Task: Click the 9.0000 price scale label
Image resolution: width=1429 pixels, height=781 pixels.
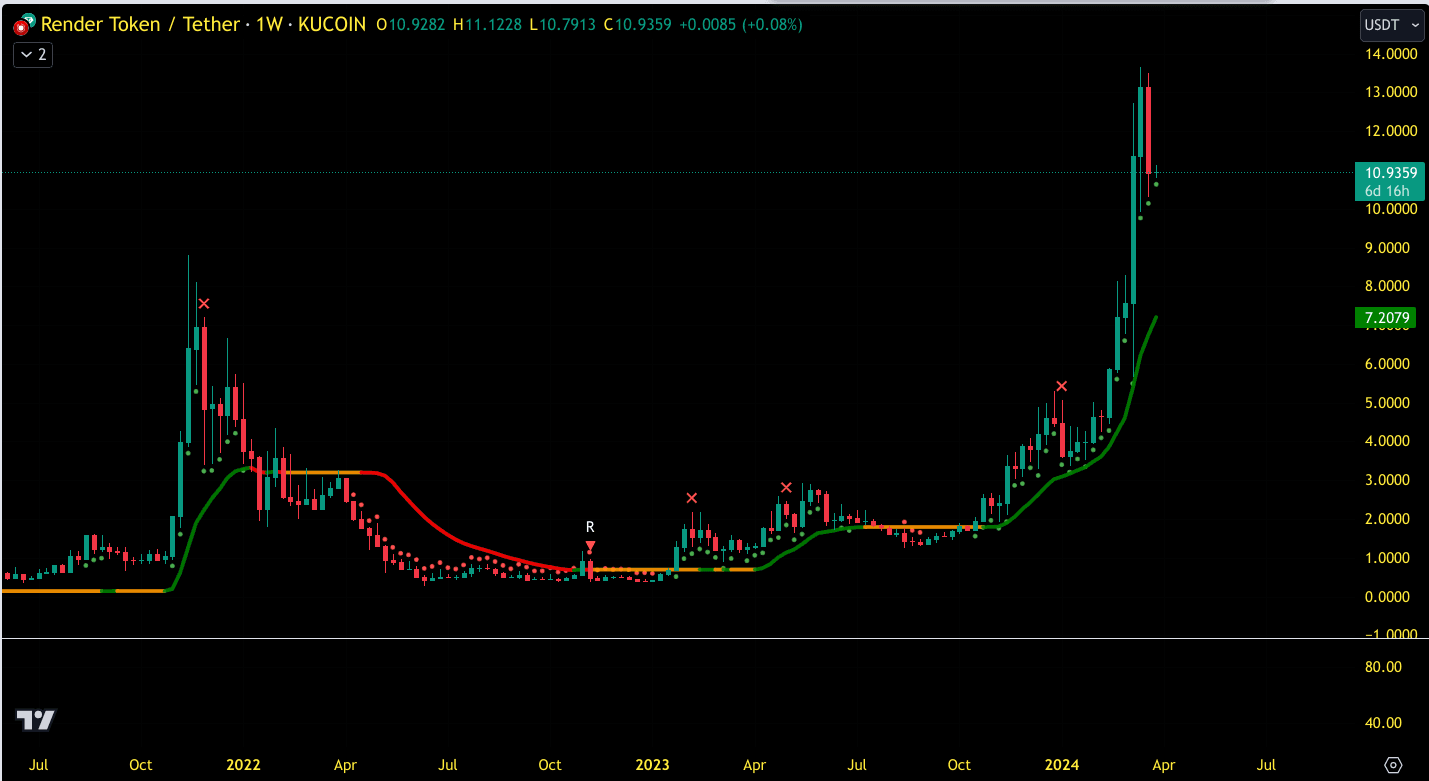Action: pyautogui.click(x=1389, y=248)
